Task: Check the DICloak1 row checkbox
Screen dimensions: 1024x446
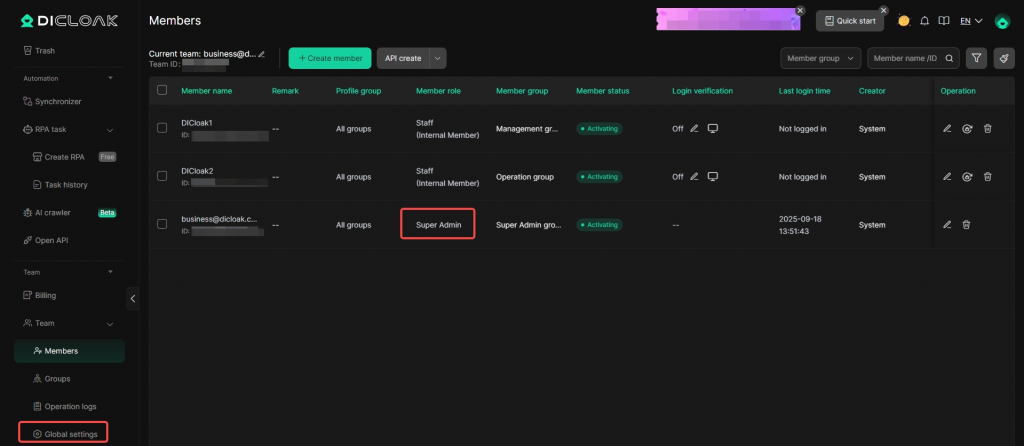Action: point(162,128)
